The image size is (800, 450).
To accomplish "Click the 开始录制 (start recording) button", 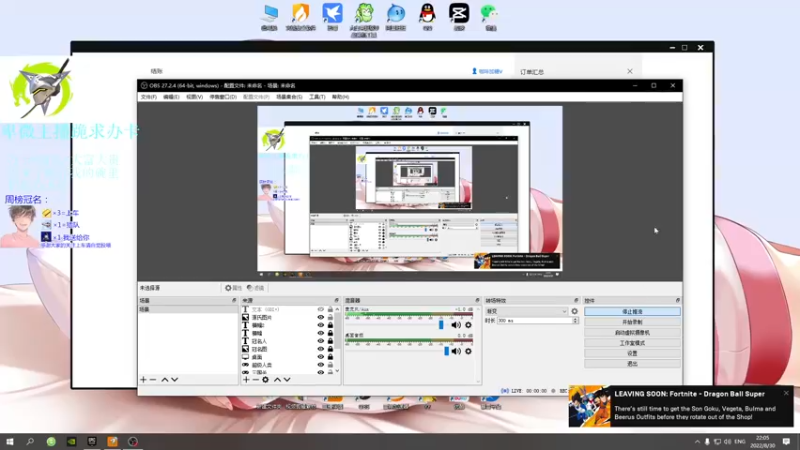I will [x=632, y=322].
